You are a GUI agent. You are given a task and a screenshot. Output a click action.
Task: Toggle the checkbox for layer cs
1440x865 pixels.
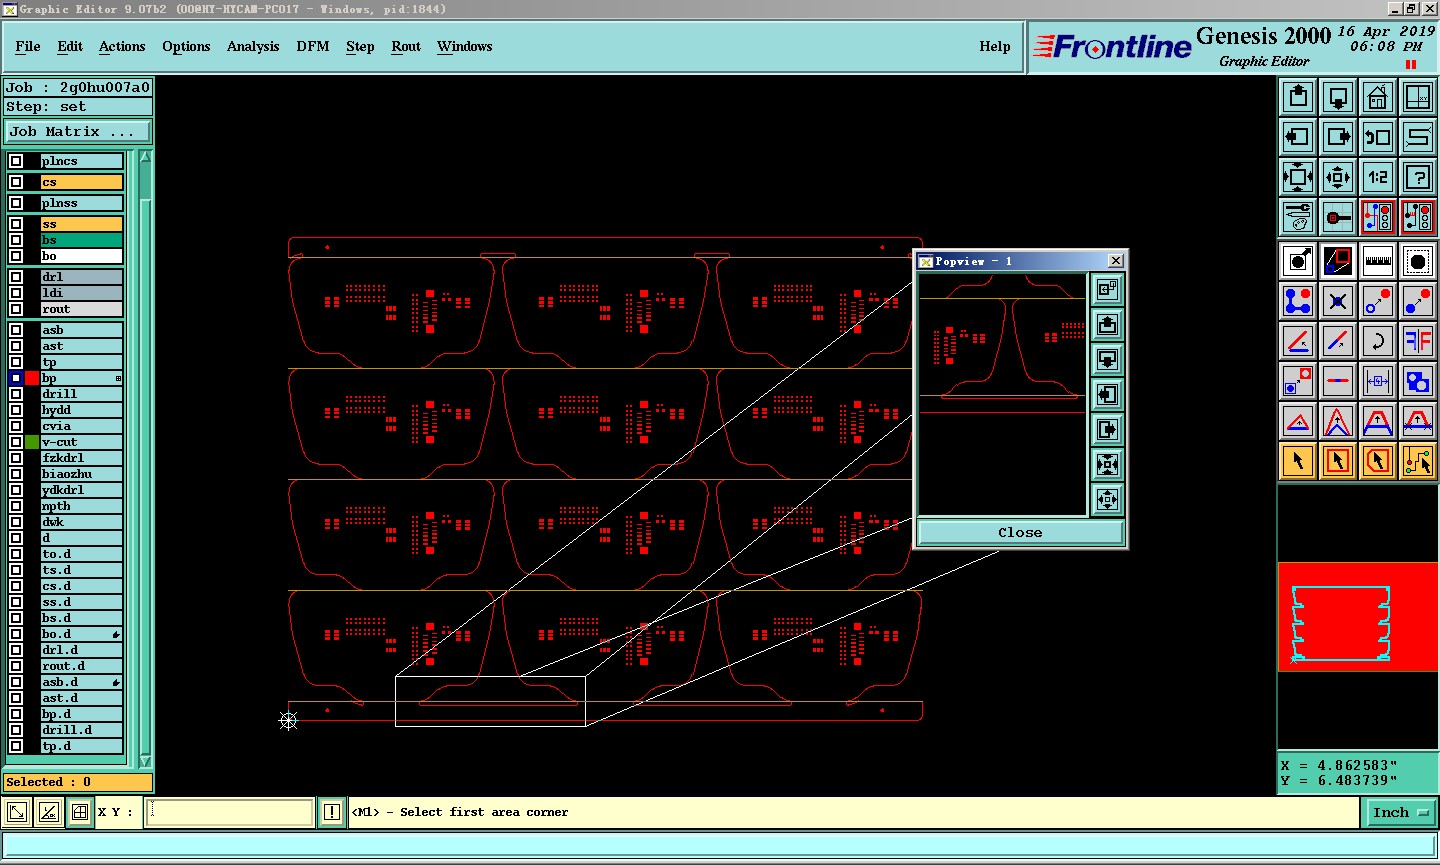16,182
